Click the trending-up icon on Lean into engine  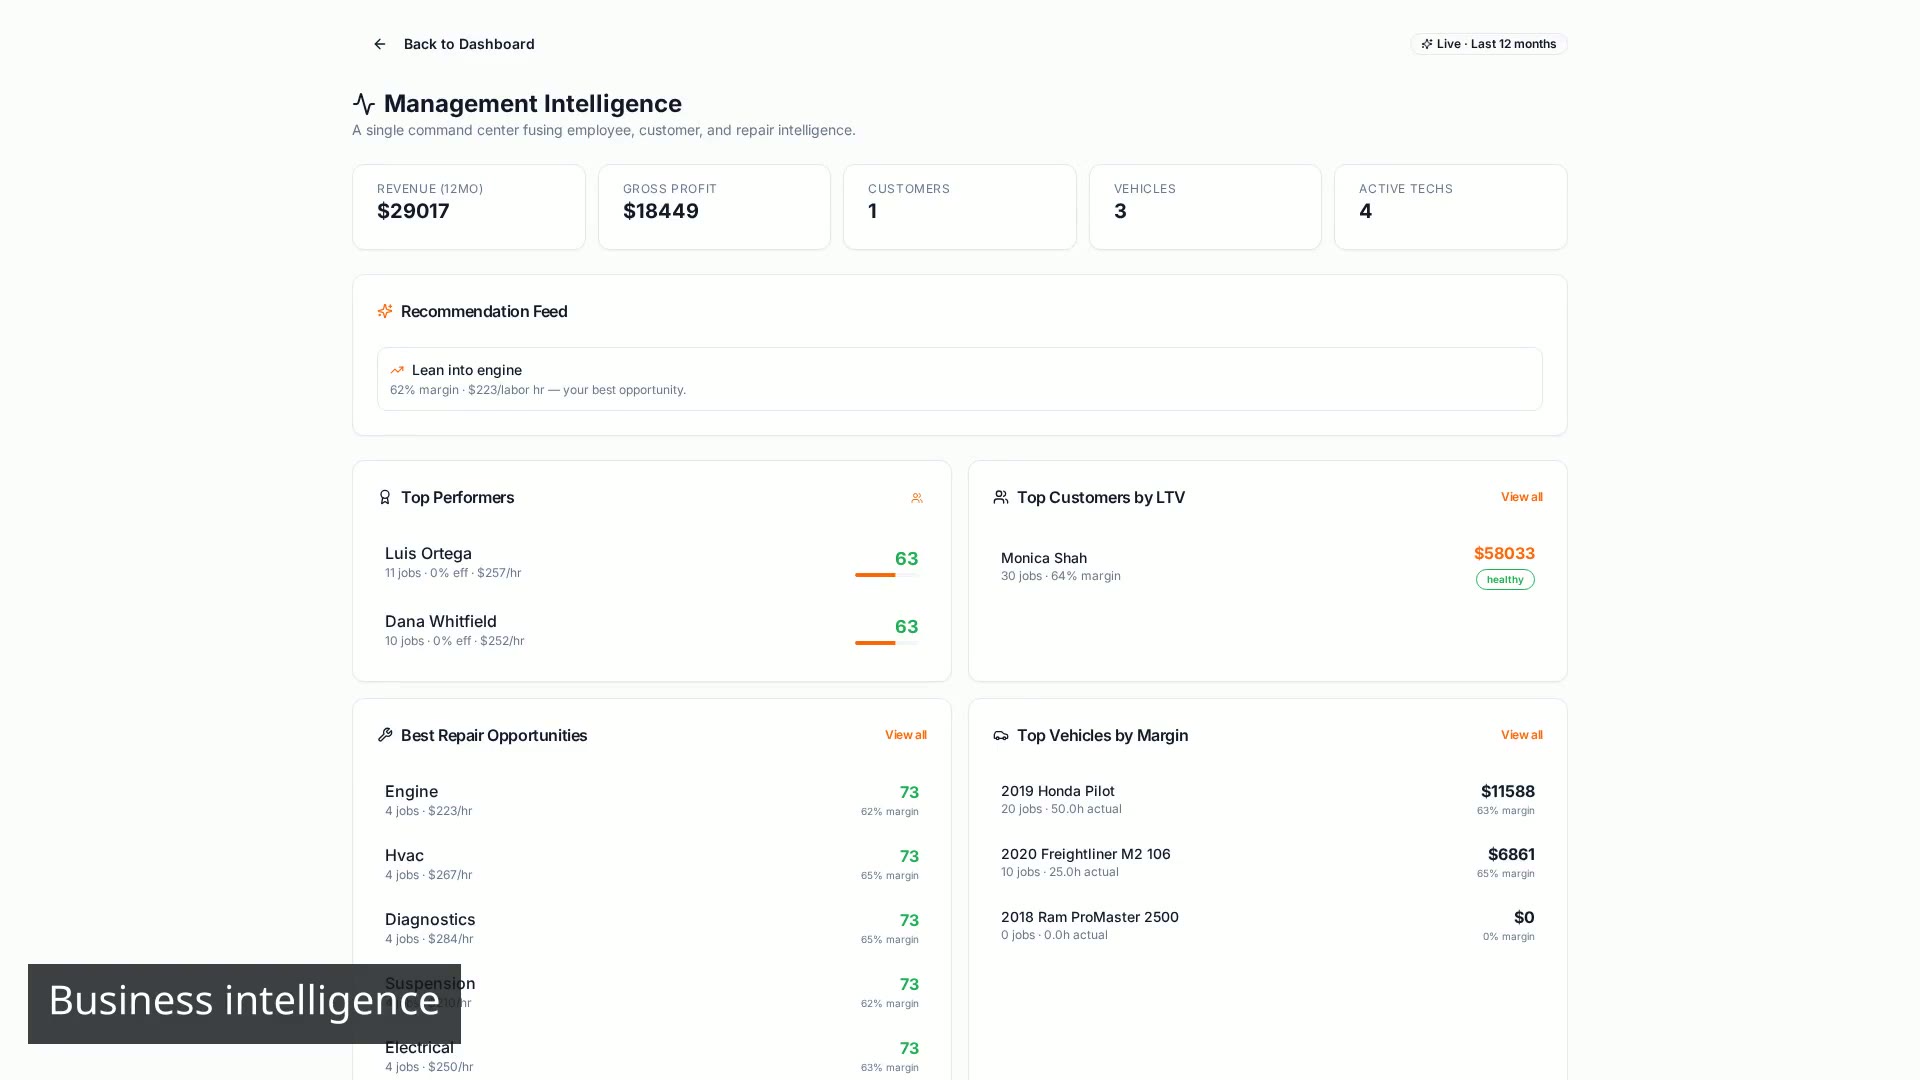[397, 370]
